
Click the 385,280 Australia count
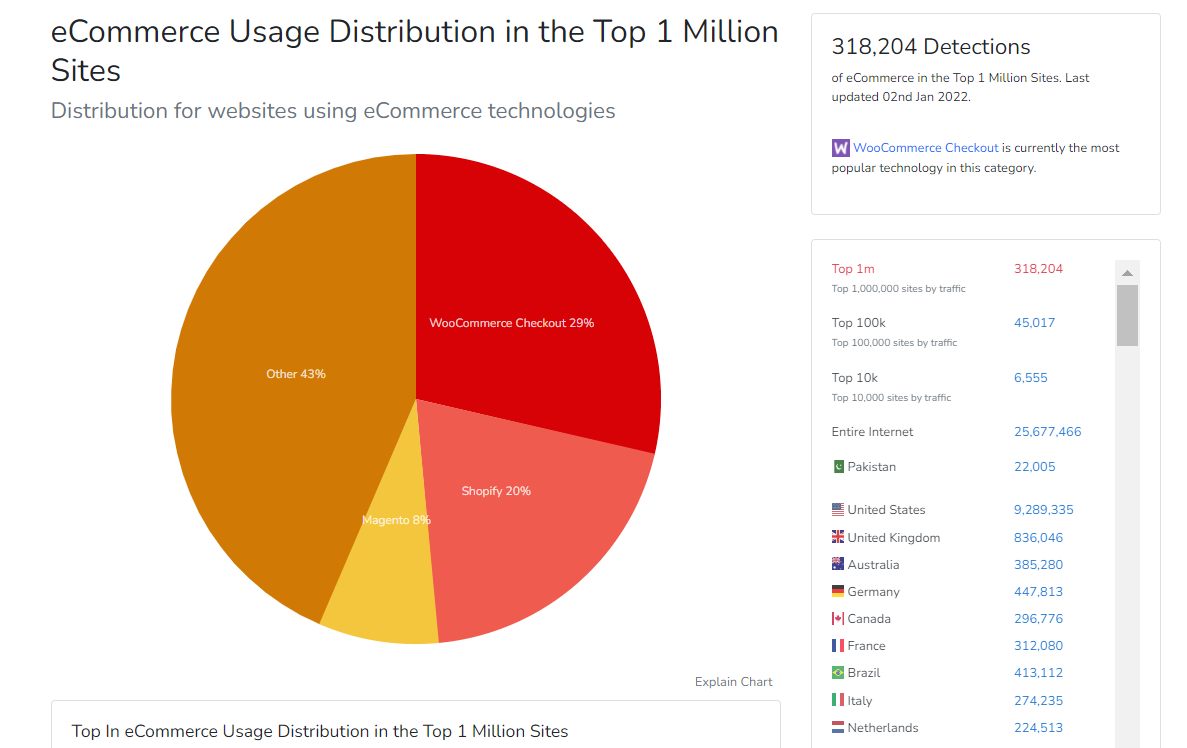coord(1038,565)
